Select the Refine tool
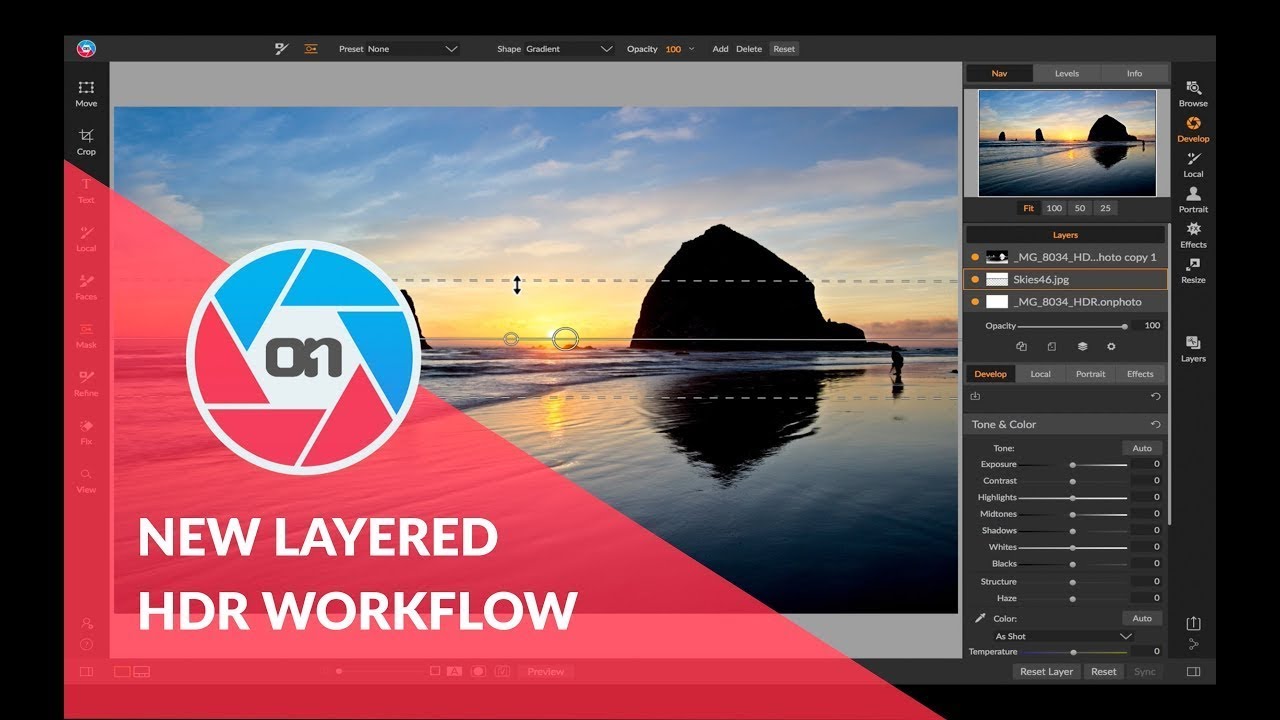This screenshot has width=1280, height=720. click(86, 384)
